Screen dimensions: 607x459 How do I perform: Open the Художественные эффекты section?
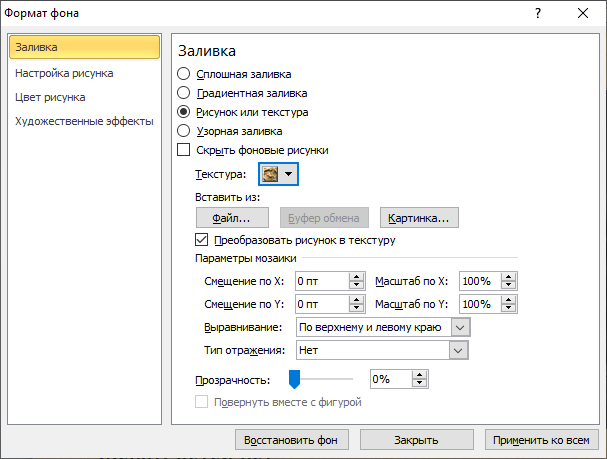(84, 121)
